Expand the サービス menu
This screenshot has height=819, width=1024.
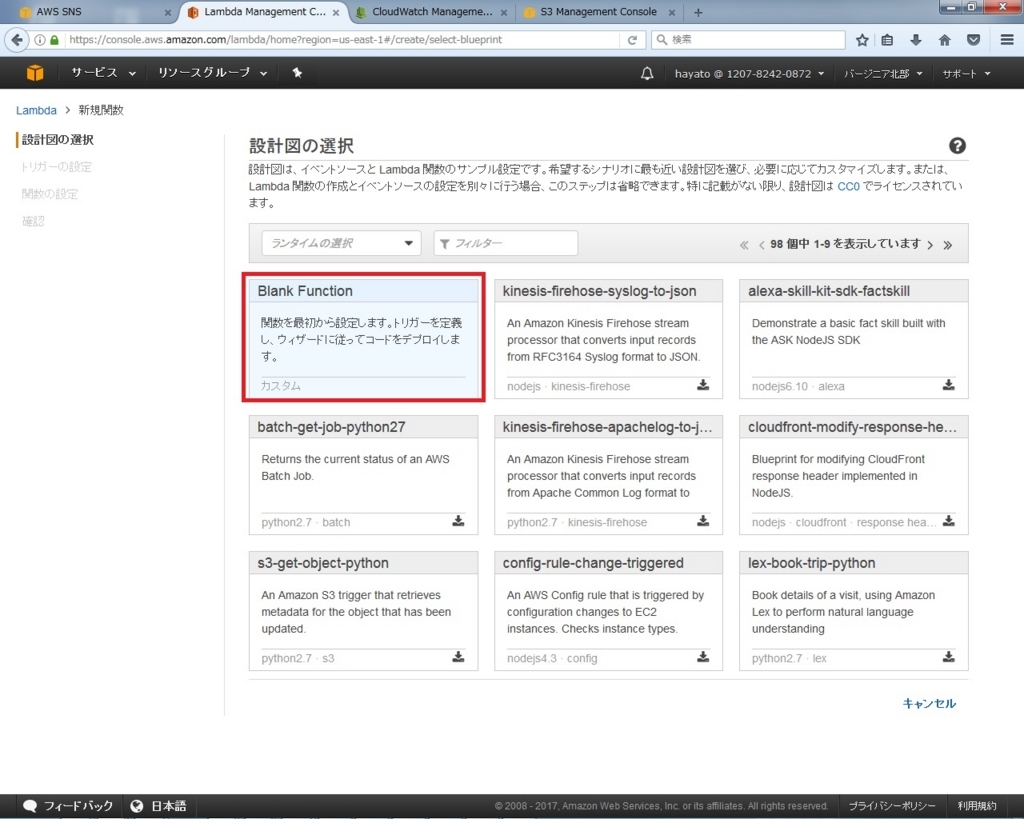[x=103, y=72]
